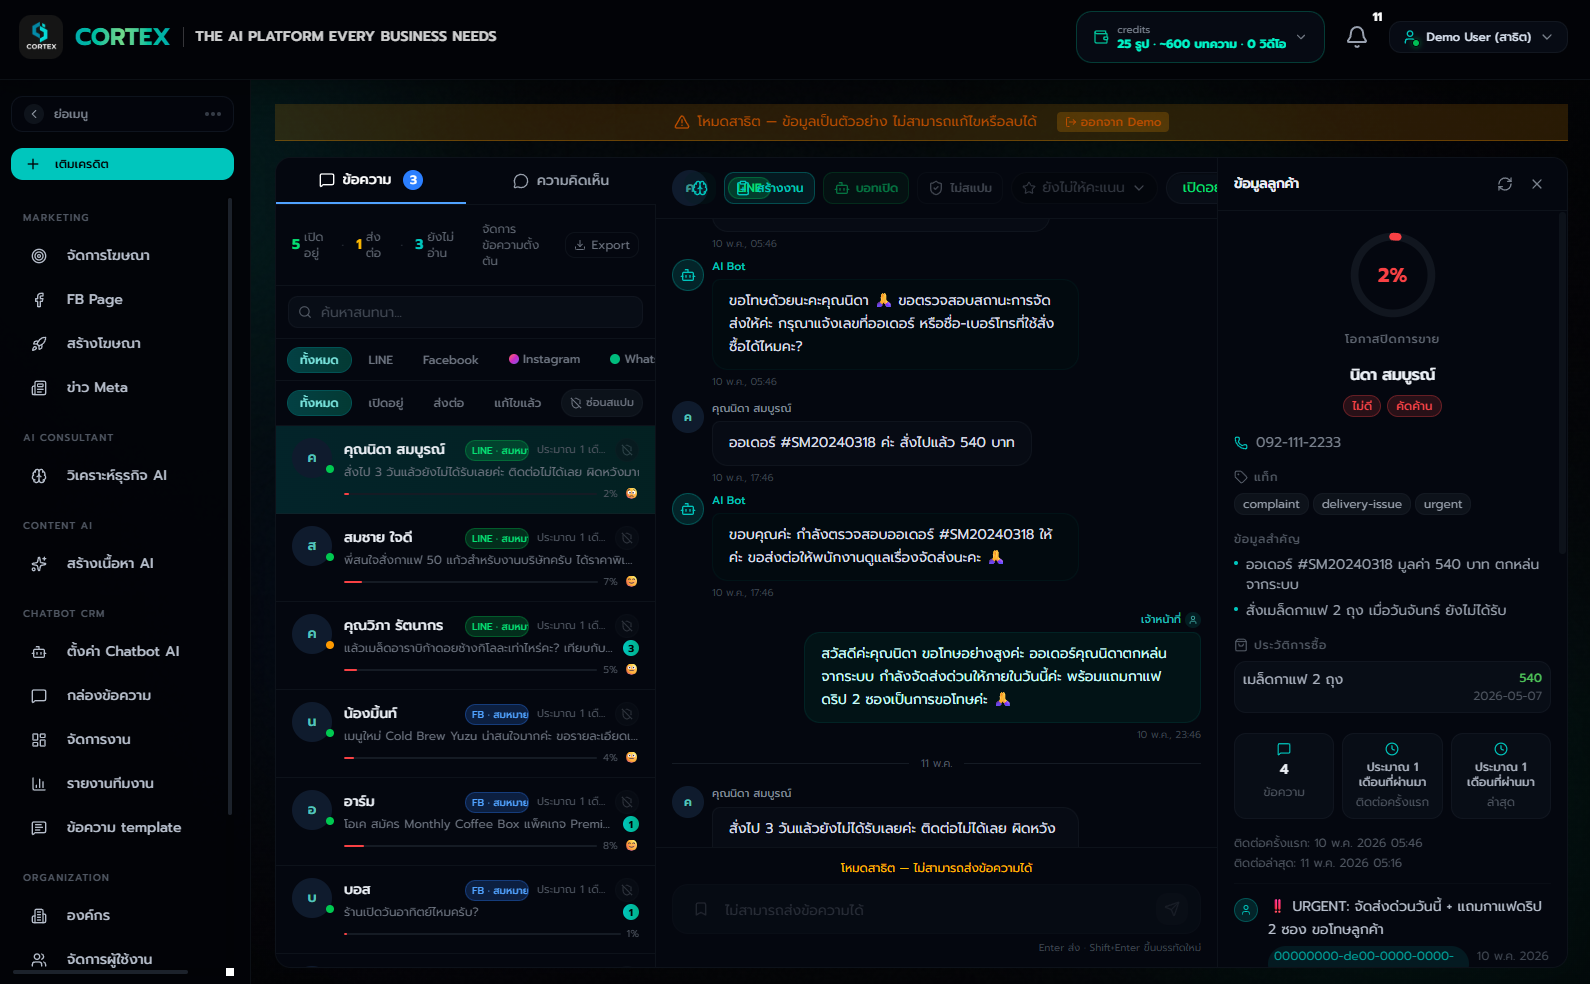The width and height of the screenshot is (1590, 984).
Task: Open the notifications bell
Action: pos(1357,37)
